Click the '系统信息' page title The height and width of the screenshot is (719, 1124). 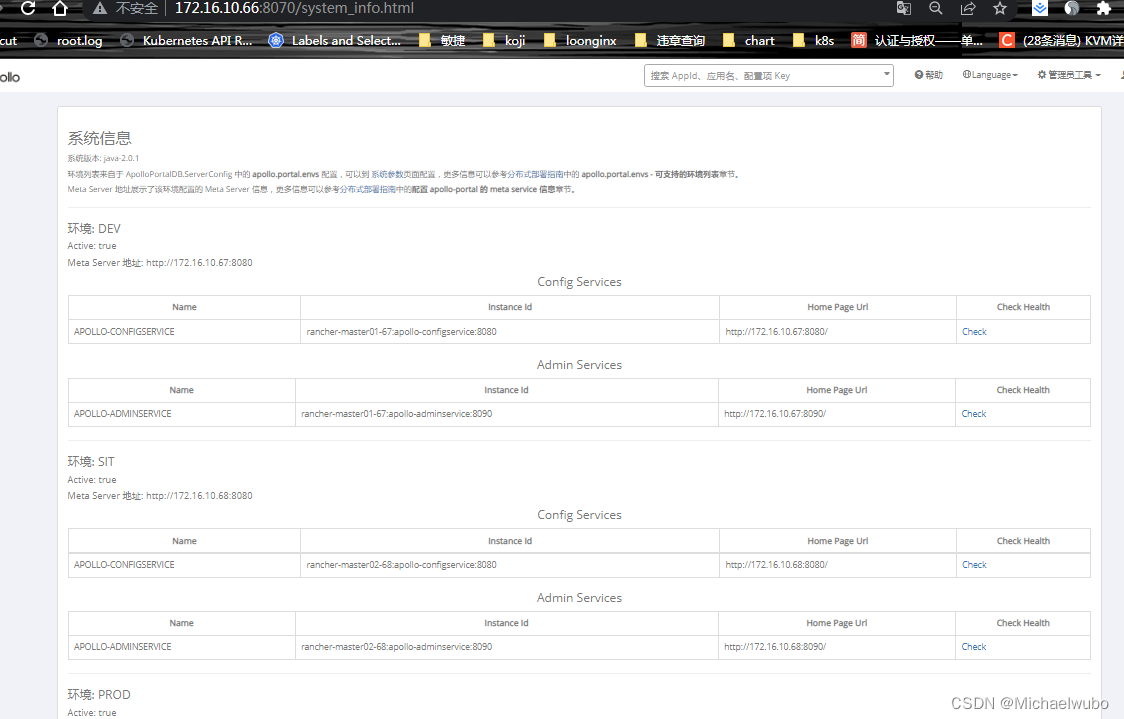[100, 138]
